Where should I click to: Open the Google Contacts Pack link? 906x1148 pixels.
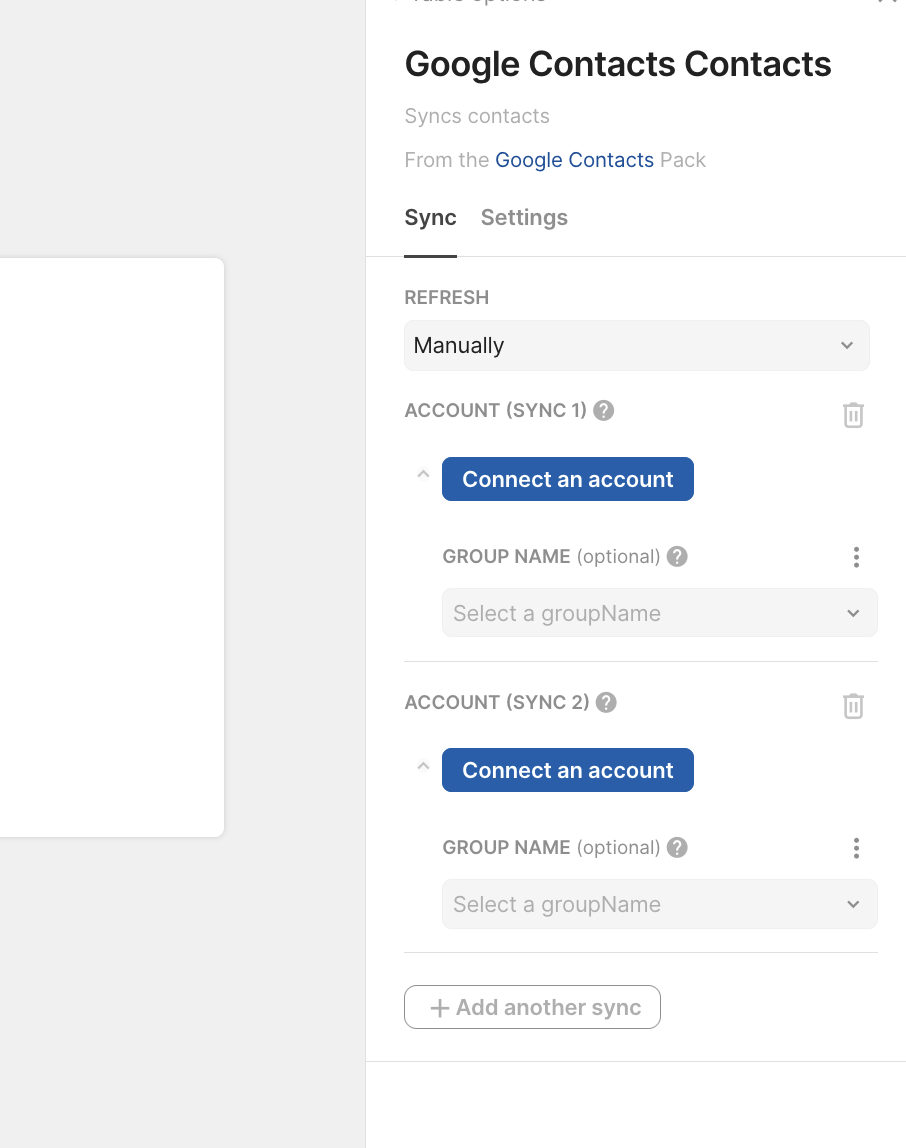(x=574, y=160)
